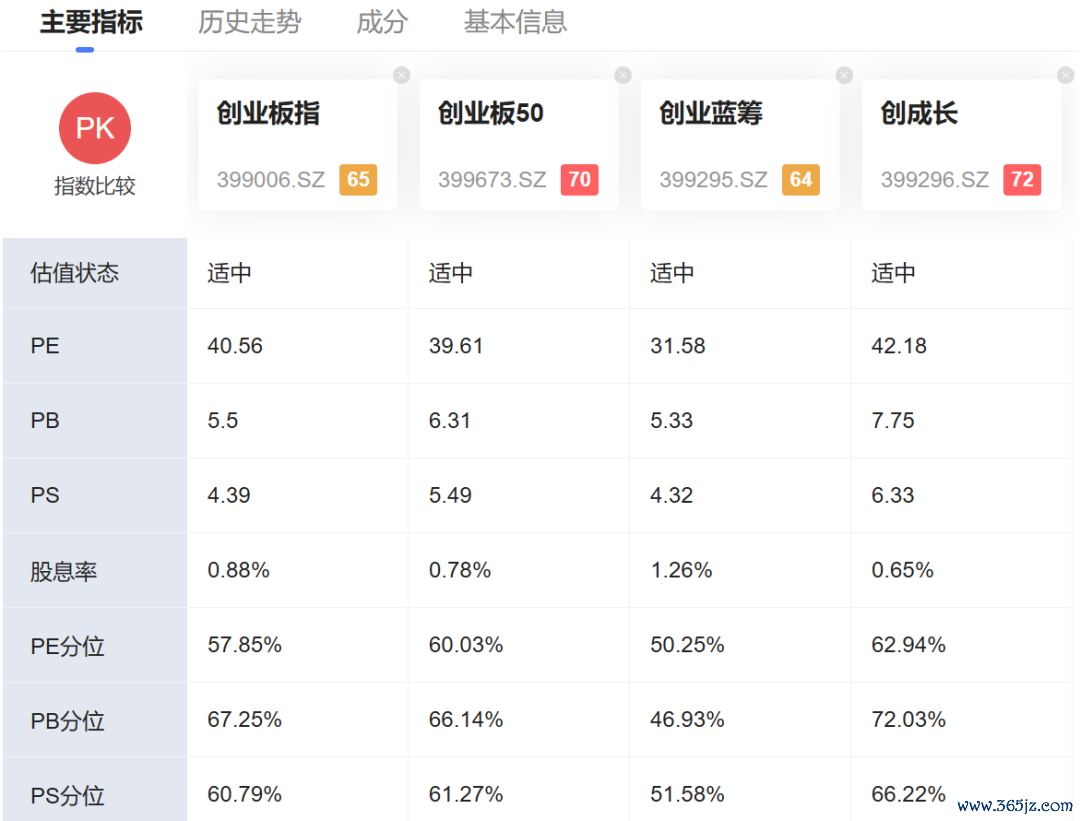Switch to the 历史走势 tab
1080x821 pixels.
pos(249,22)
